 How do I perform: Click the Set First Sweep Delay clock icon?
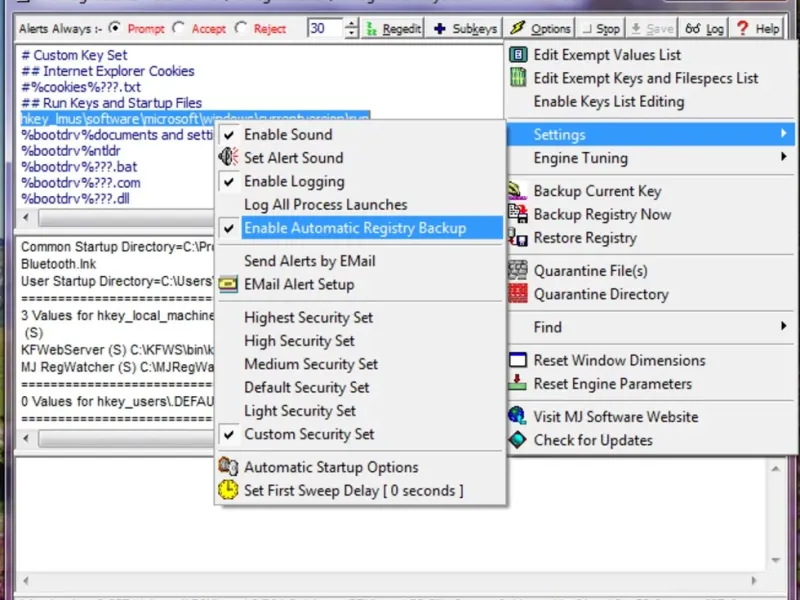(228, 490)
